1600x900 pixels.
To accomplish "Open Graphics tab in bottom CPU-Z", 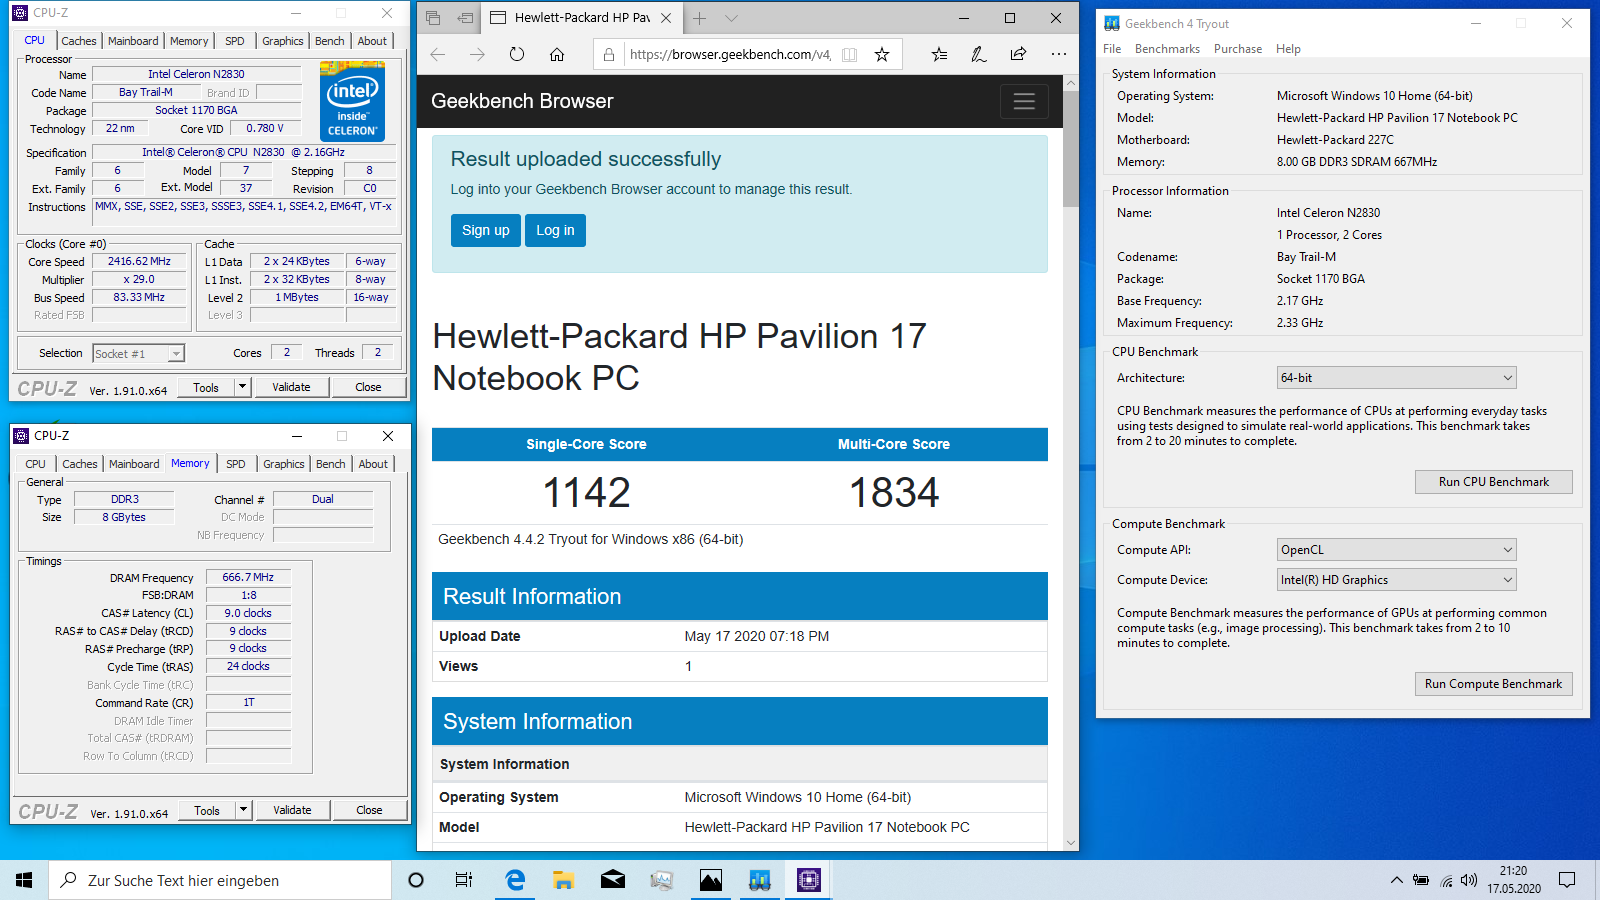I will tap(284, 464).
